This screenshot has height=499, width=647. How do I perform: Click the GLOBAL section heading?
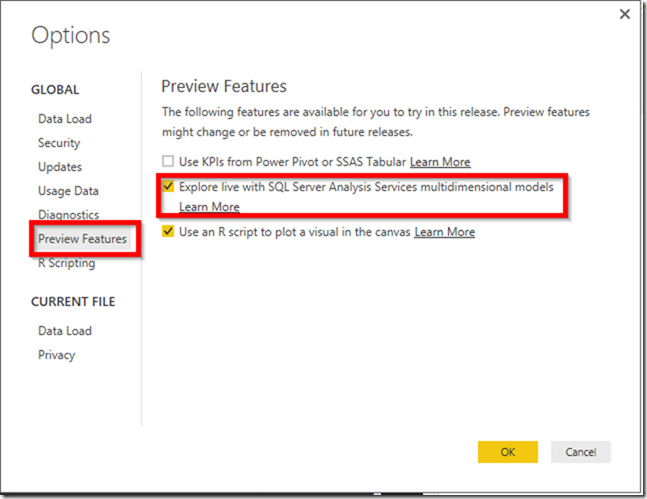coord(55,90)
